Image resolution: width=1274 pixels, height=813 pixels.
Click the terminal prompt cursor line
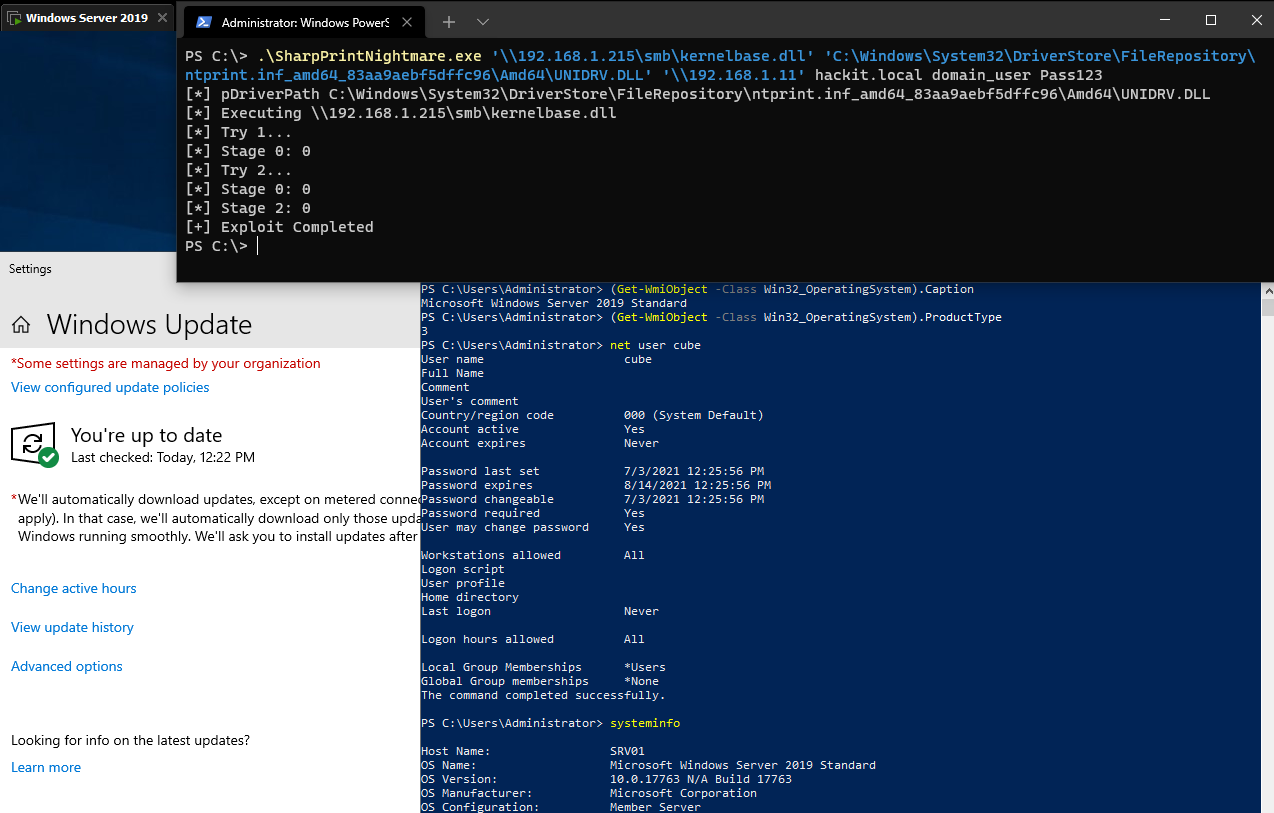coord(221,246)
